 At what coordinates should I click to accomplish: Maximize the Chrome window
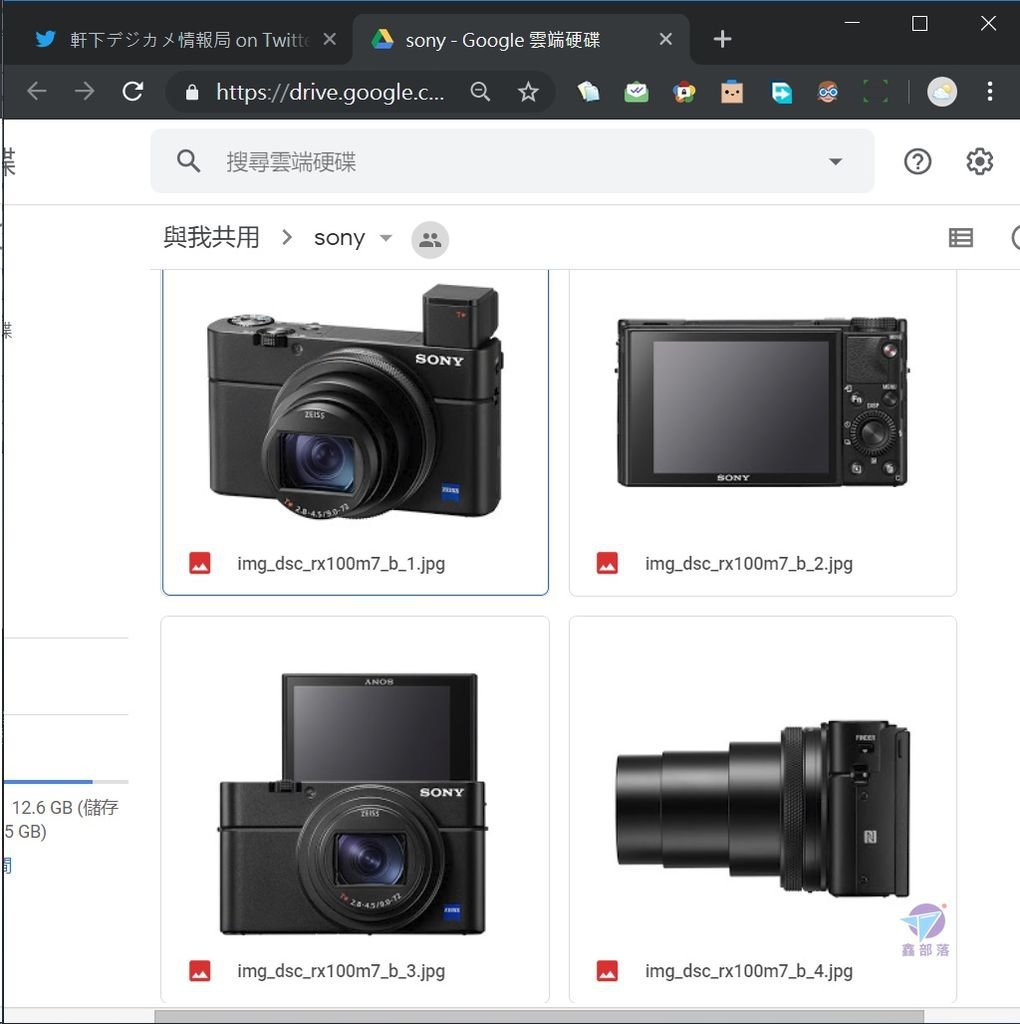pos(919,24)
